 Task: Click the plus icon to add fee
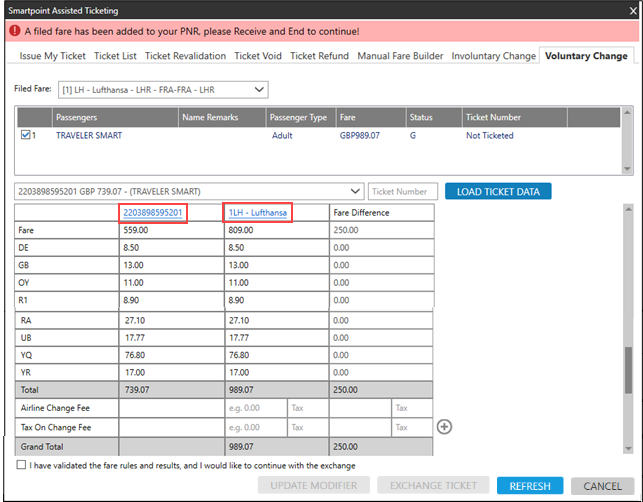445,426
